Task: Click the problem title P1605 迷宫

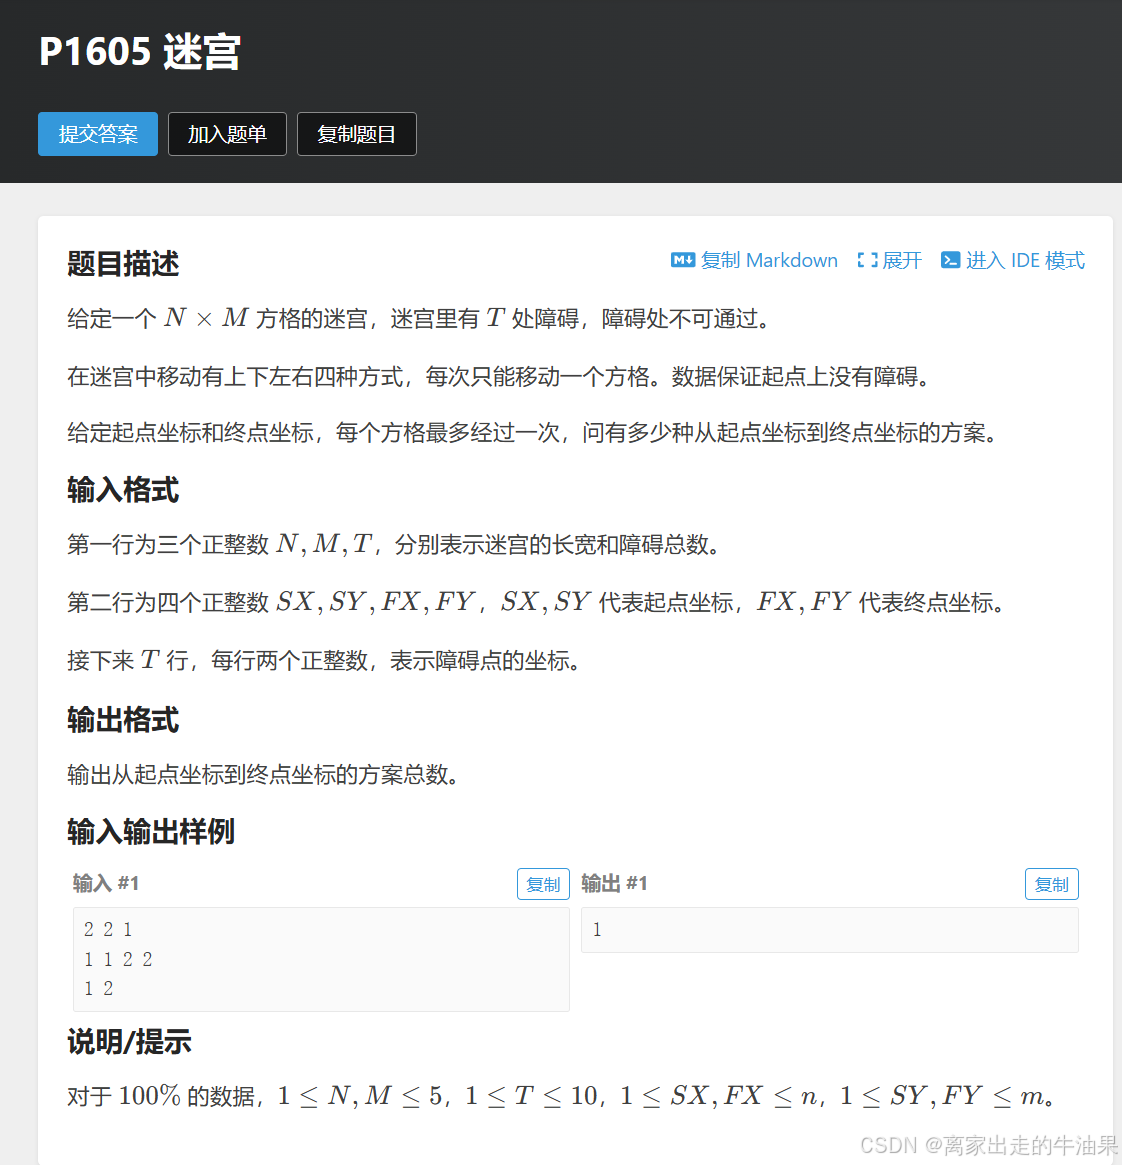Action: point(139,52)
